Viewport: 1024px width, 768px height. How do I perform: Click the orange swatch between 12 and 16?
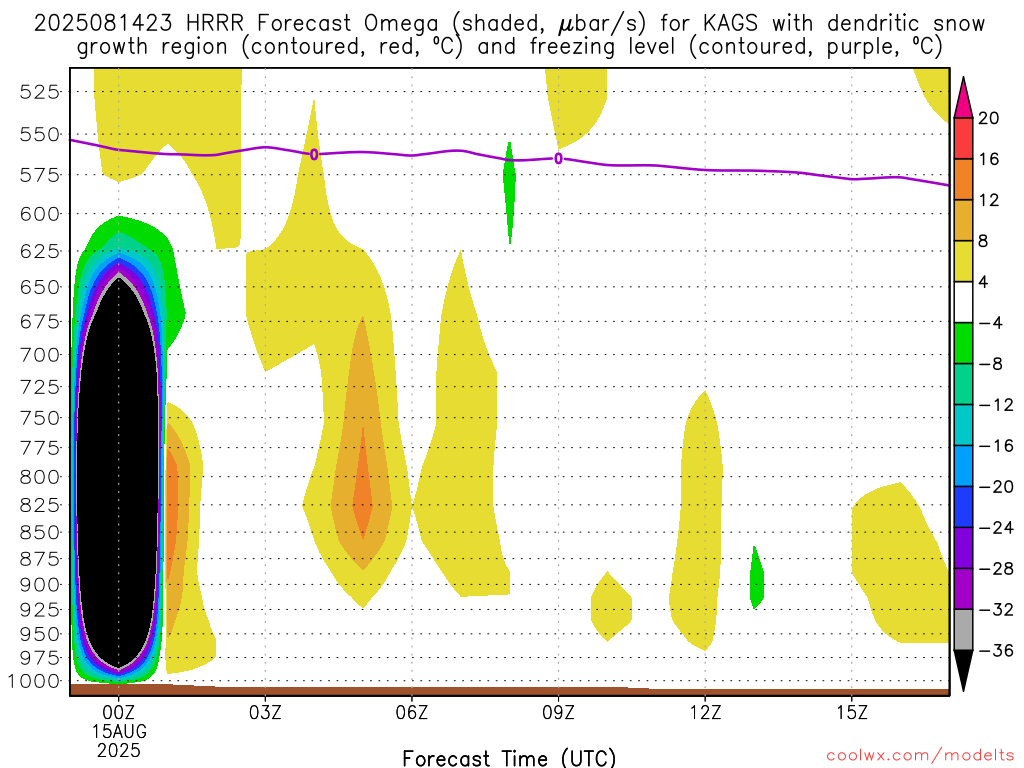pyautogui.click(x=963, y=180)
